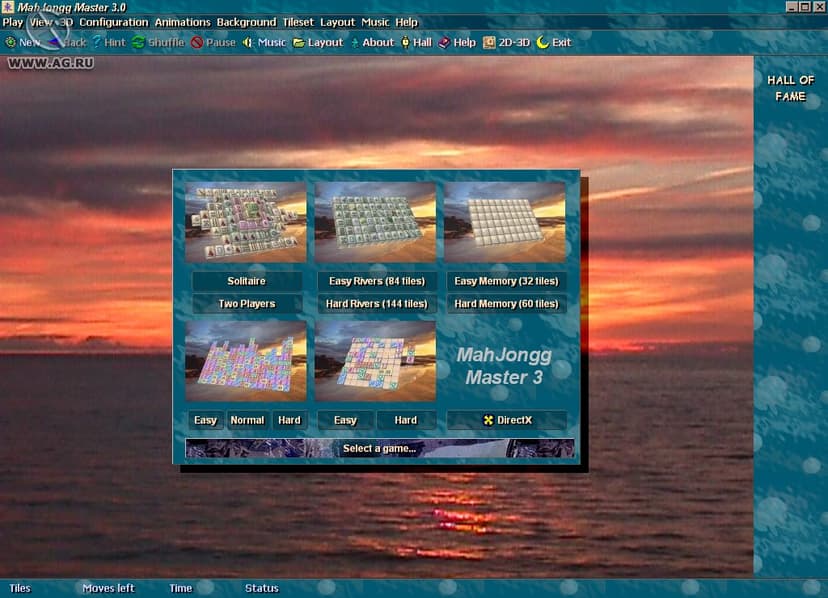Click the Status label in the status bar
828x598 pixels.
coord(261,588)
